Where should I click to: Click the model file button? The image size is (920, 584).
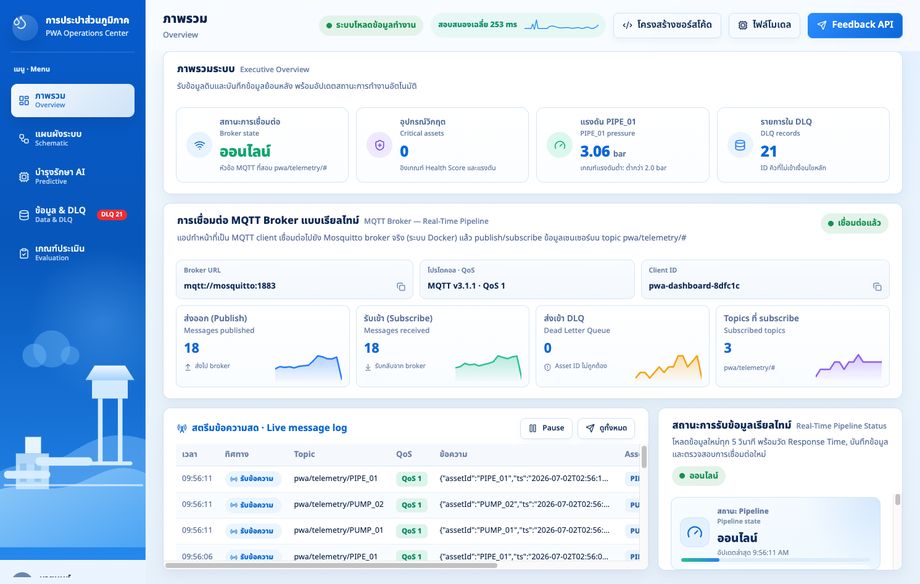point(765,25)
